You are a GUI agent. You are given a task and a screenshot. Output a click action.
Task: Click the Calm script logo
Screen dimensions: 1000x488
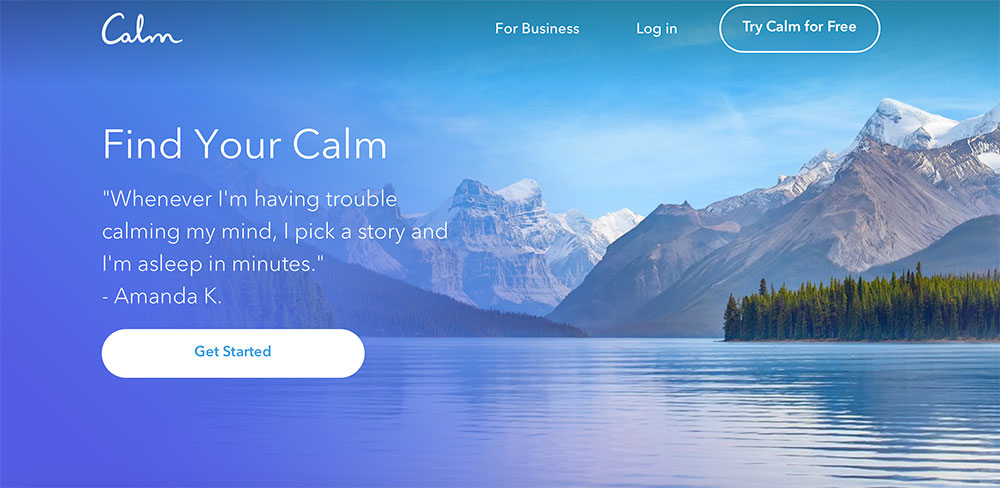click(142, 29)
